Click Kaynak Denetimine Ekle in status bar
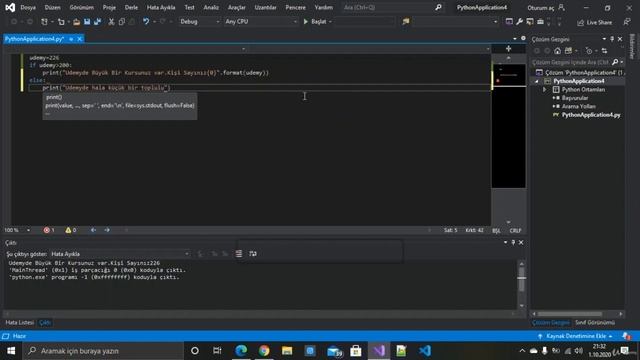Image resolution: width=640 pixels, height=360 pixels. coord(576,336)
